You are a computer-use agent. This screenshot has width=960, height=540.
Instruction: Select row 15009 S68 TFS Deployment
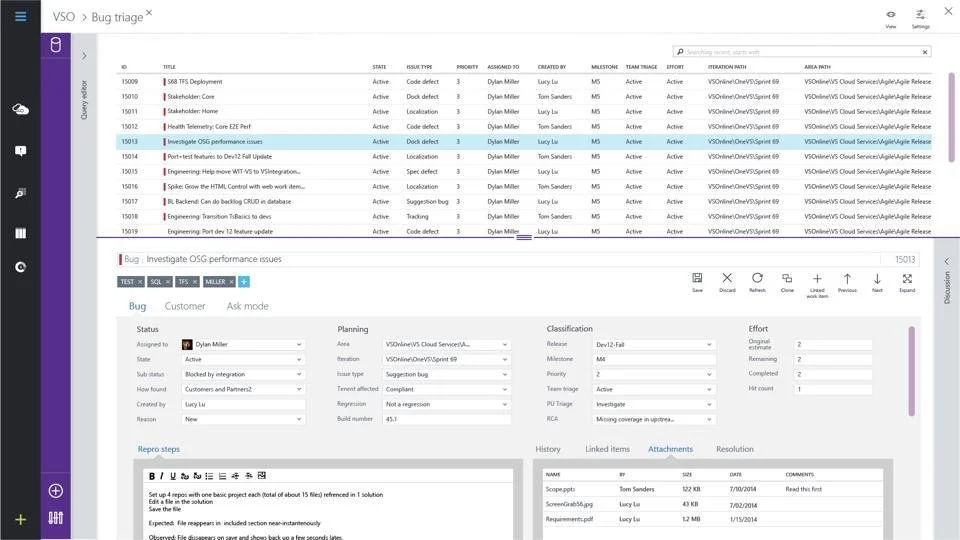pyautogui.click(x=524, y=81)
